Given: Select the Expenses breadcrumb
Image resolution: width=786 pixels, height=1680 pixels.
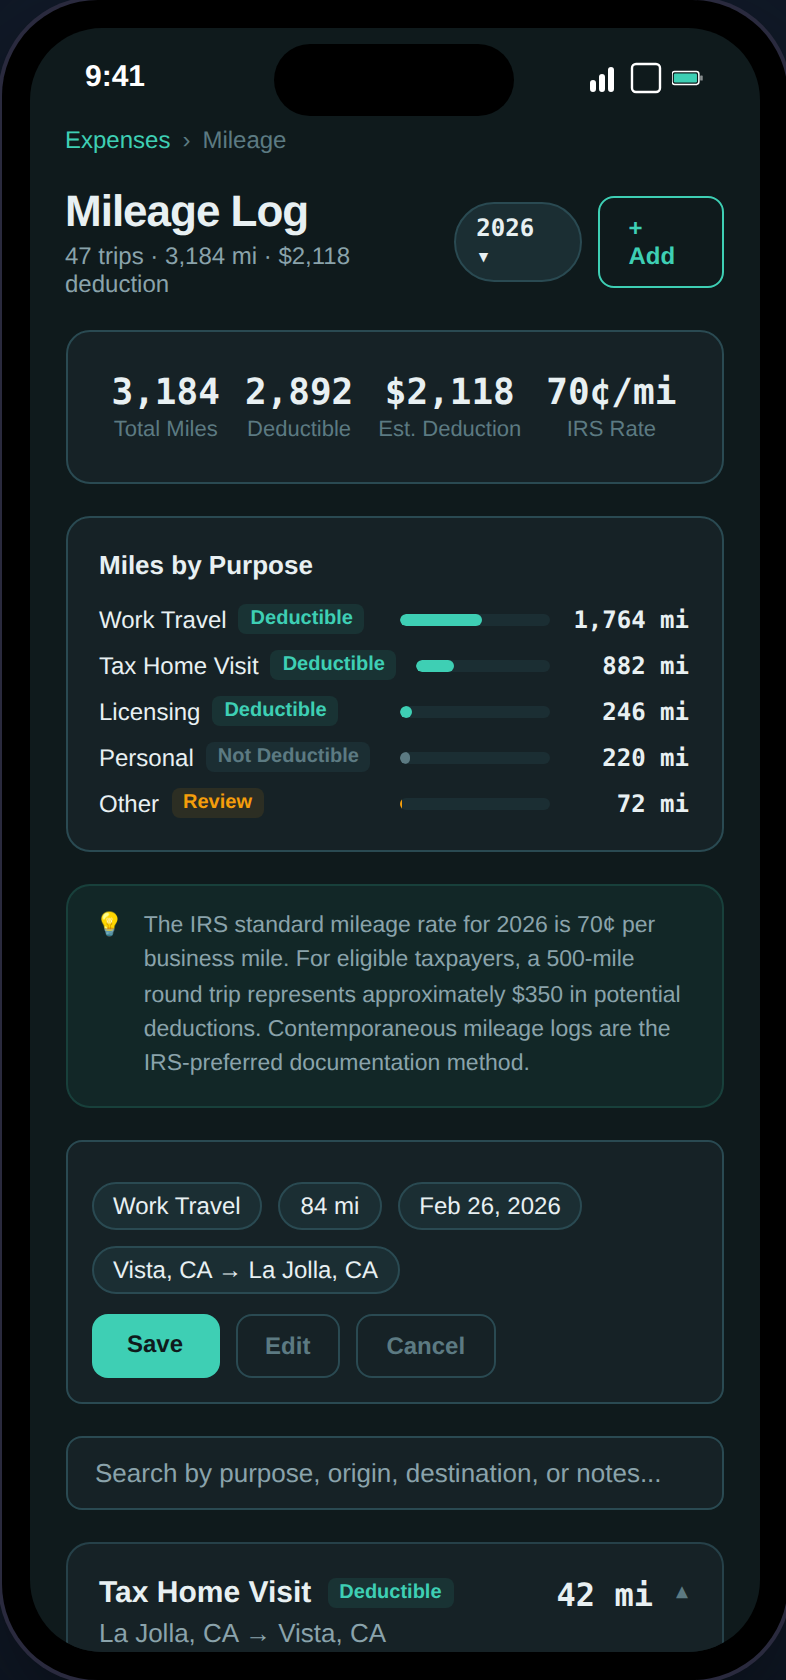Looking at the screenshot, I should 117,140.
